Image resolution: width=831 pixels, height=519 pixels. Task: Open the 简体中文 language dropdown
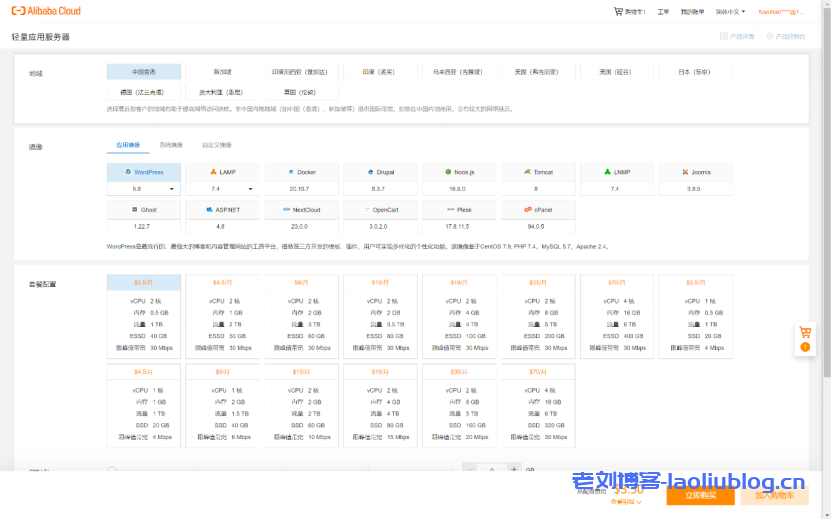click(730, 12)
